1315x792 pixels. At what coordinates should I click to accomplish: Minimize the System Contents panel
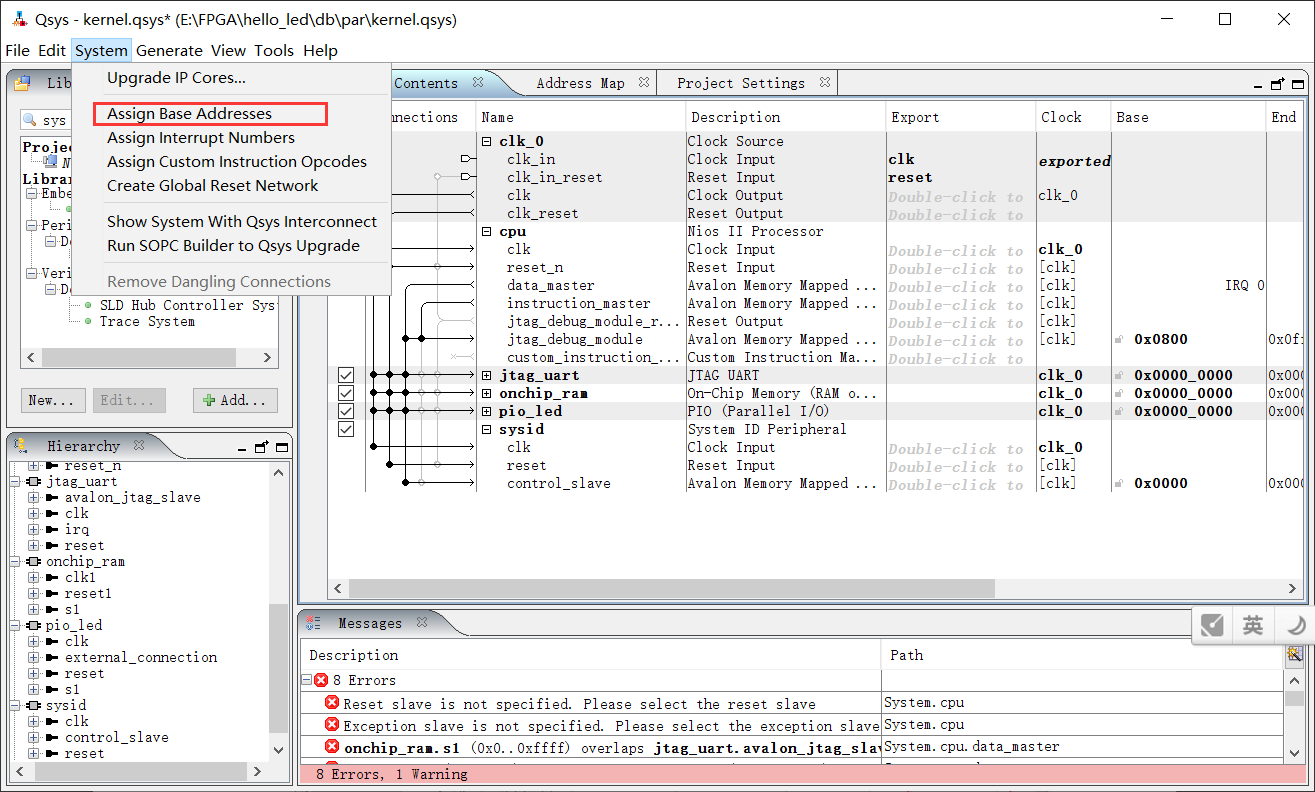click(1260, 85)
